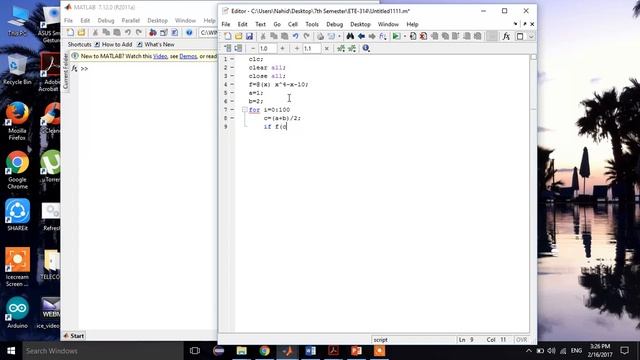Increment value with plus button after 1.0

[282, 49]
